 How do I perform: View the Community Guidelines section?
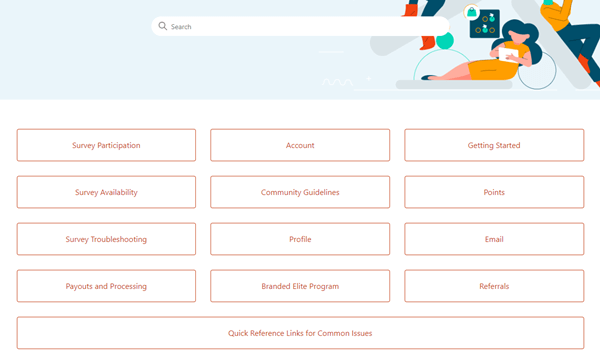(x=300, y=192)
